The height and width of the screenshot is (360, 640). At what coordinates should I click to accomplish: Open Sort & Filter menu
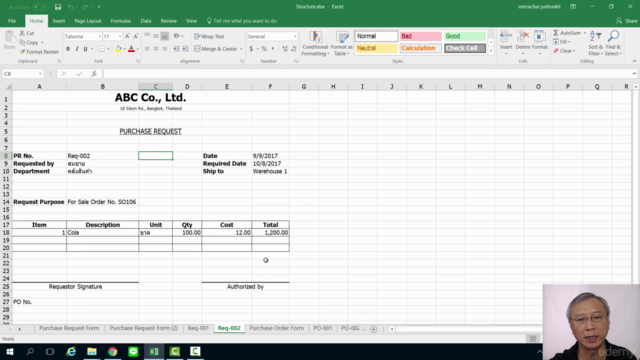596,43
